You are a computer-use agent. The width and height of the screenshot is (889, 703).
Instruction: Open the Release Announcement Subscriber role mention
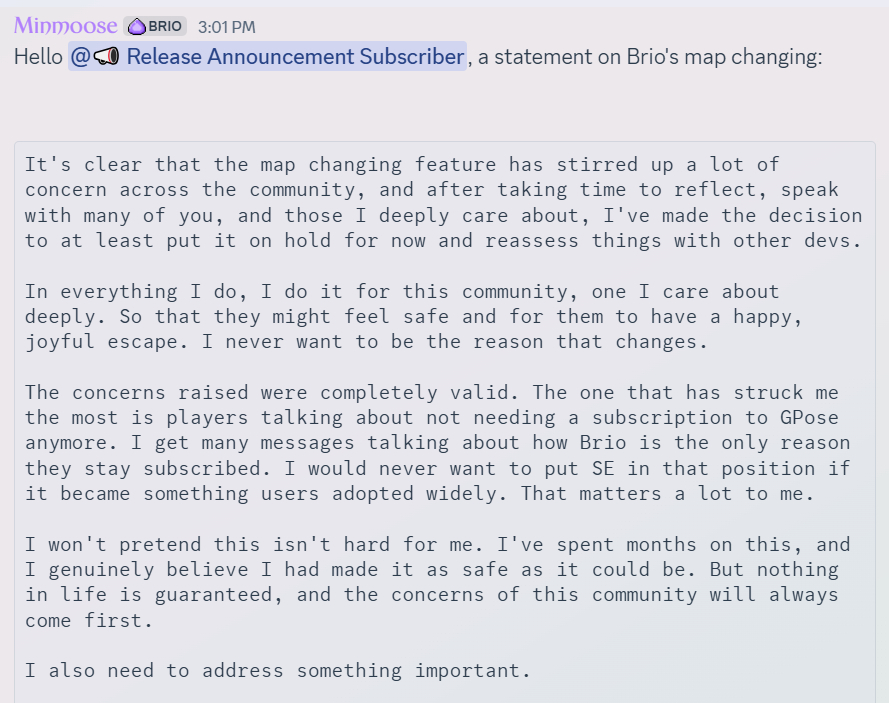pos(294,57)
